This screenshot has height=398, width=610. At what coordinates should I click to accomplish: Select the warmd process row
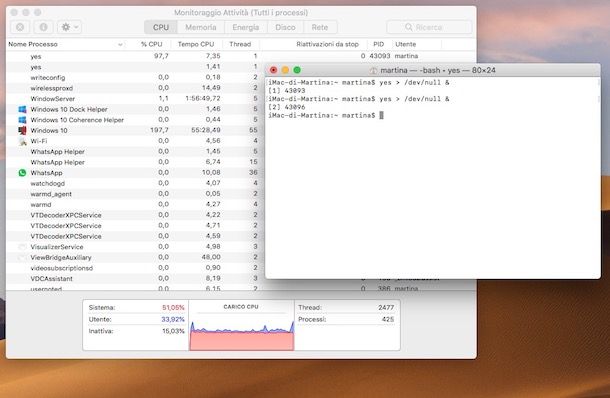tap(135, 204)
